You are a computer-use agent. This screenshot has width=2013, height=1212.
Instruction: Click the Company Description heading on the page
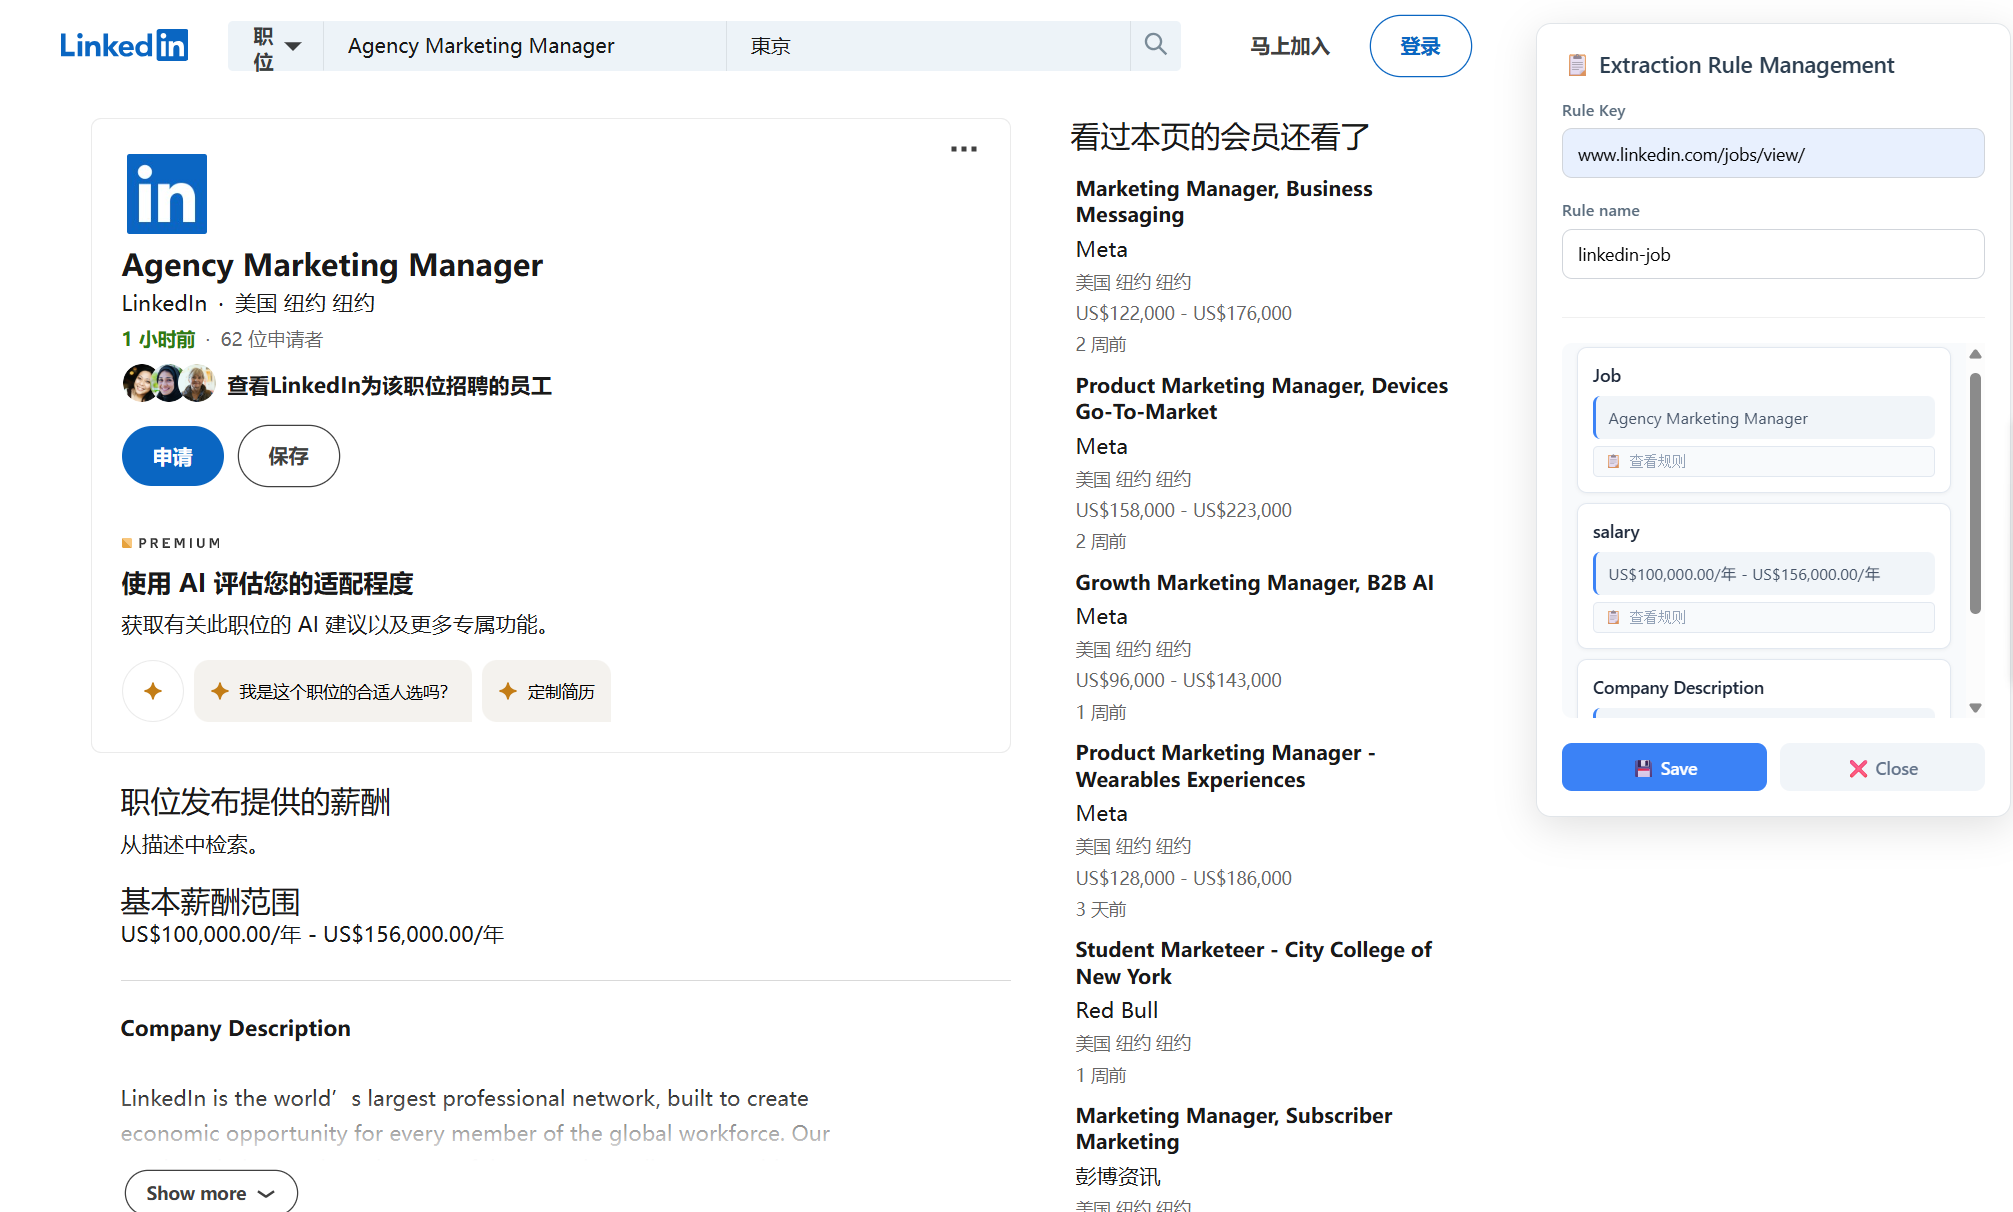(236, 1029)
